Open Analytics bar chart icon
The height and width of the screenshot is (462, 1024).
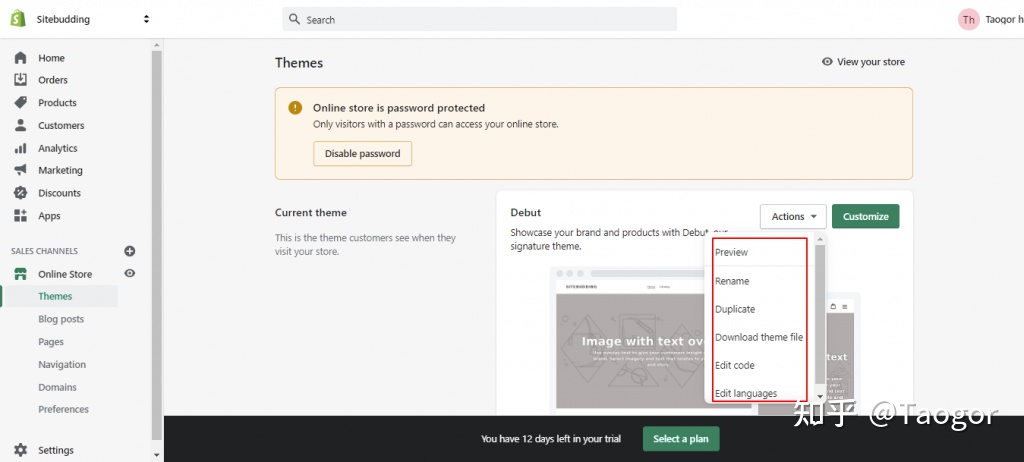point(20,148)
